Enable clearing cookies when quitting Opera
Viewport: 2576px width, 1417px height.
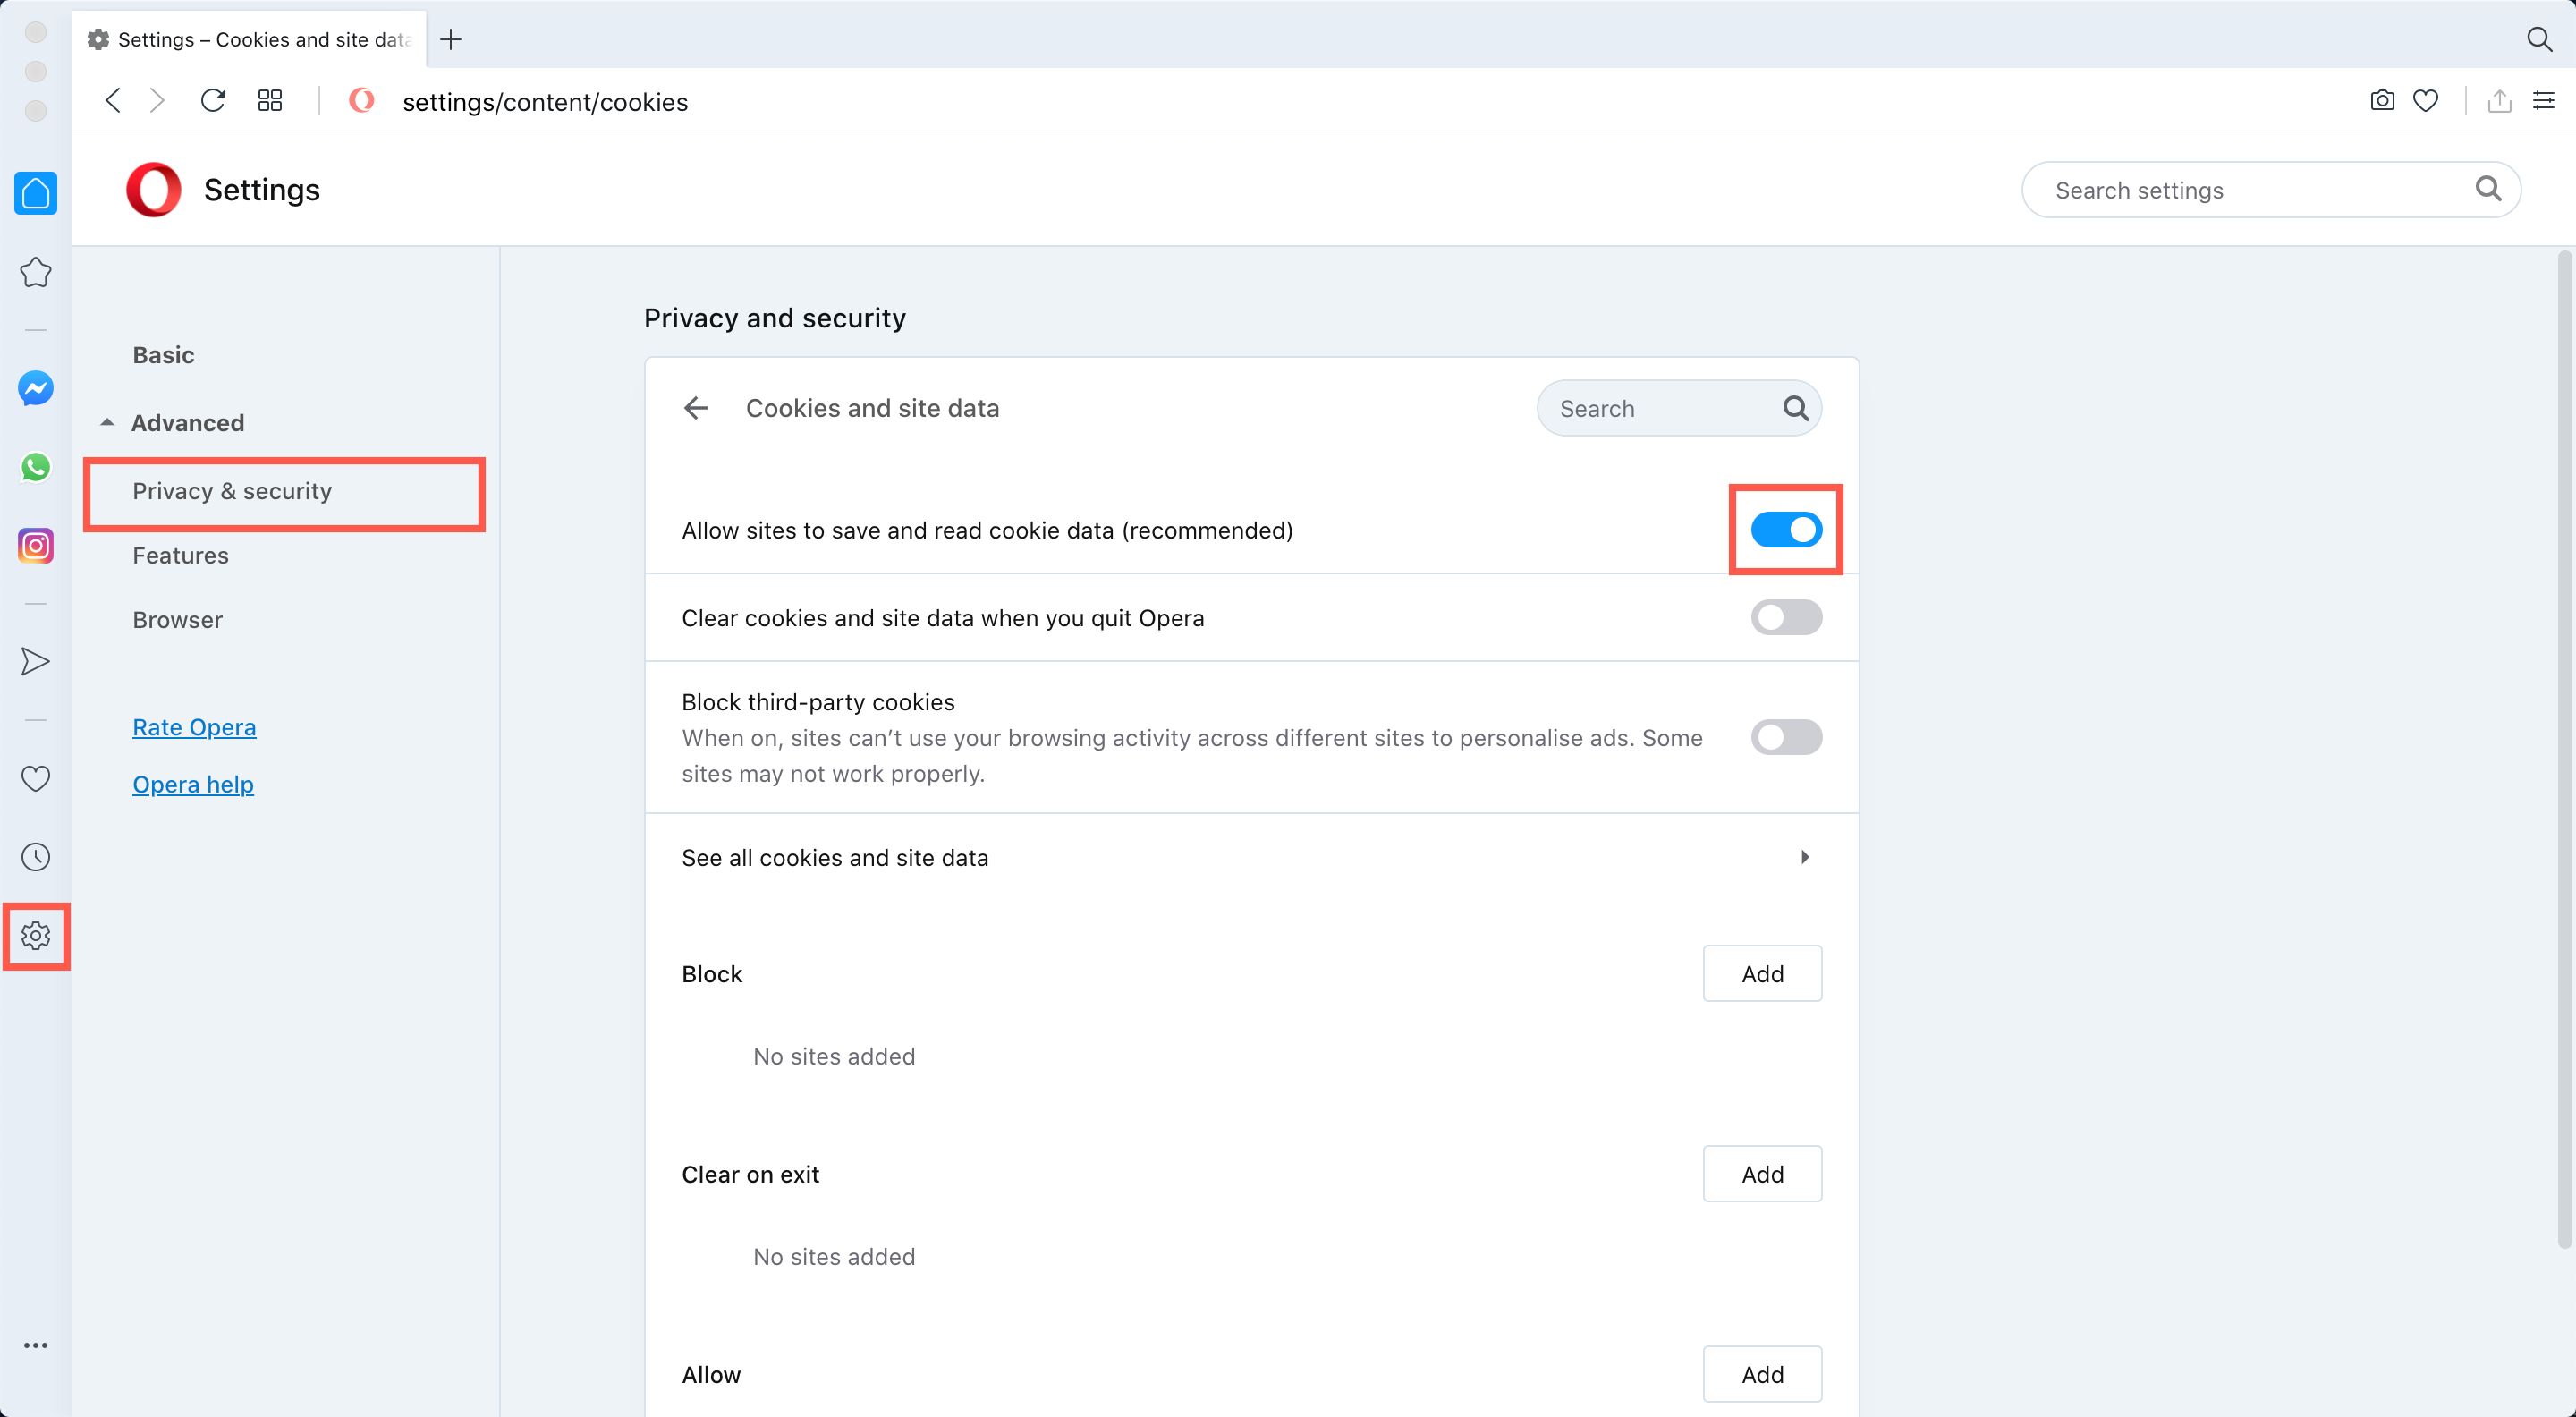1786,617
